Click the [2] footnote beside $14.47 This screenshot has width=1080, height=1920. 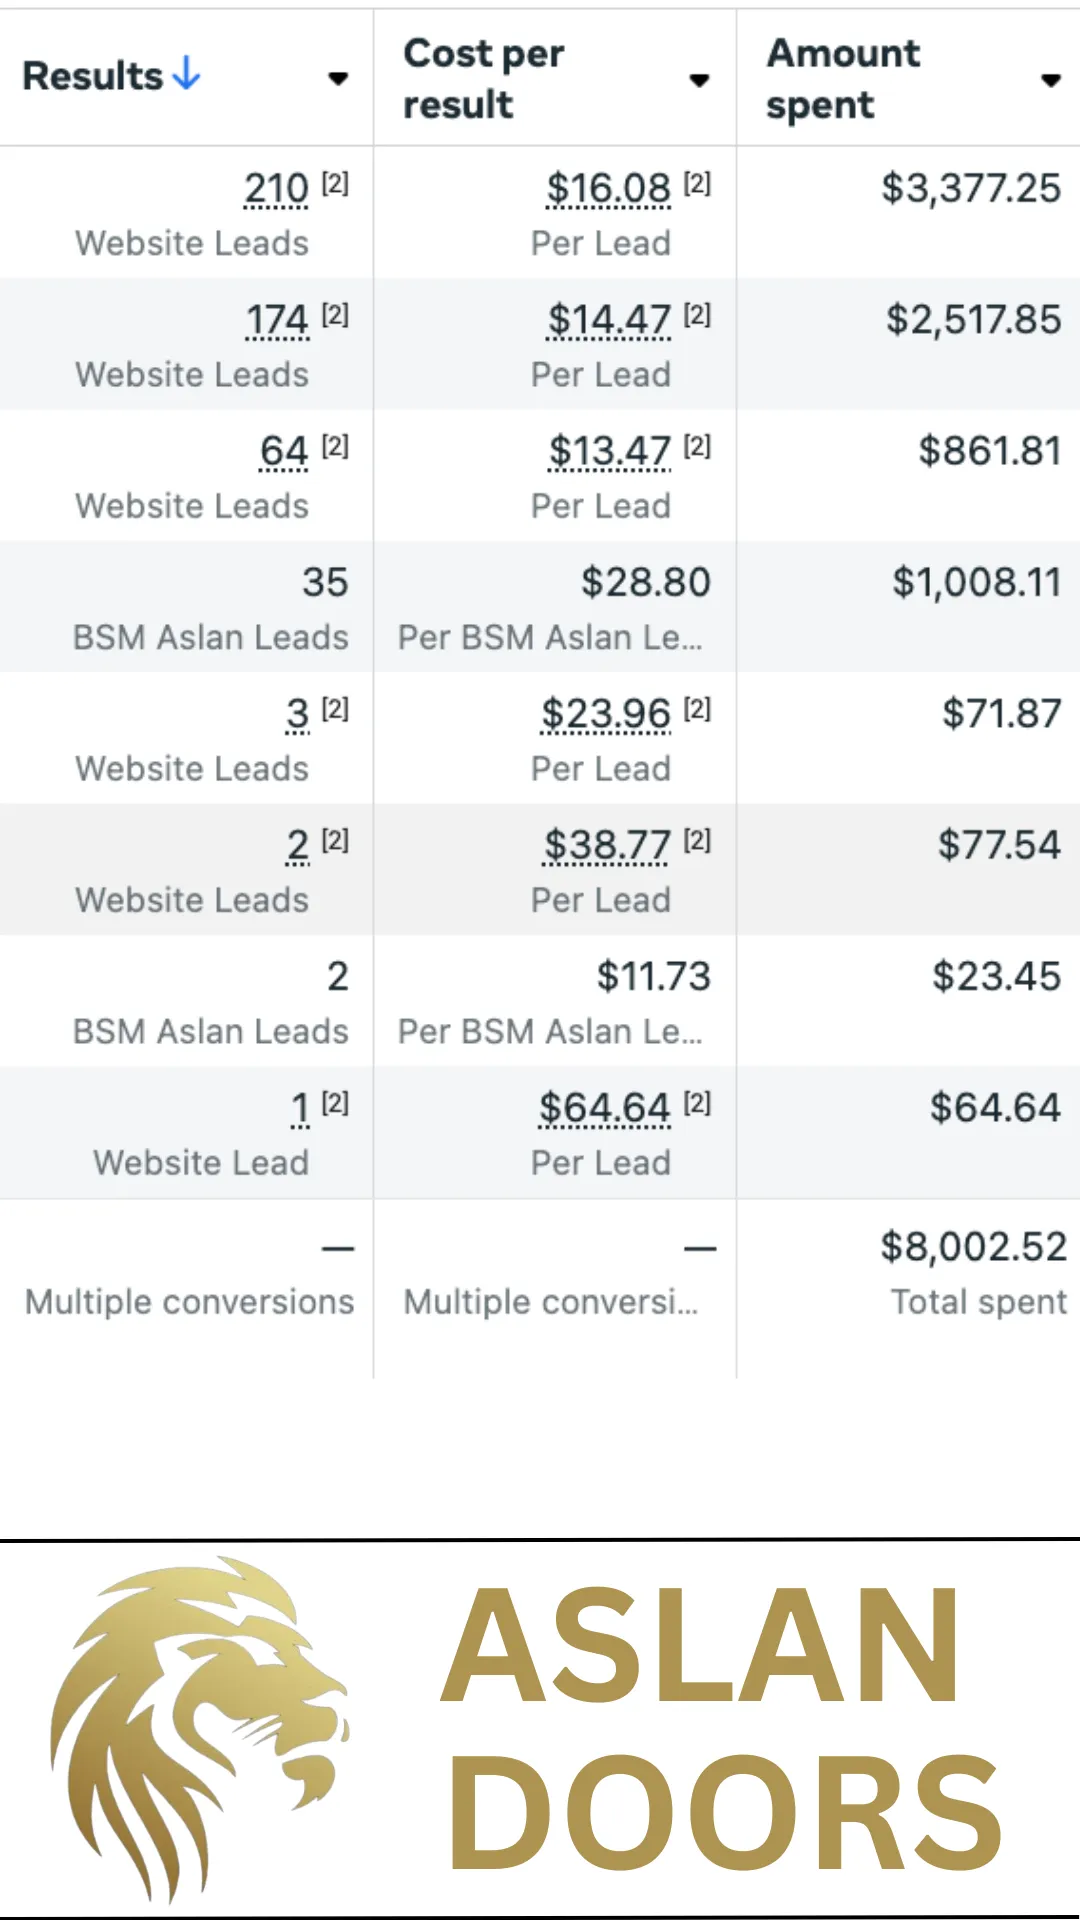(x=697, y=315)
